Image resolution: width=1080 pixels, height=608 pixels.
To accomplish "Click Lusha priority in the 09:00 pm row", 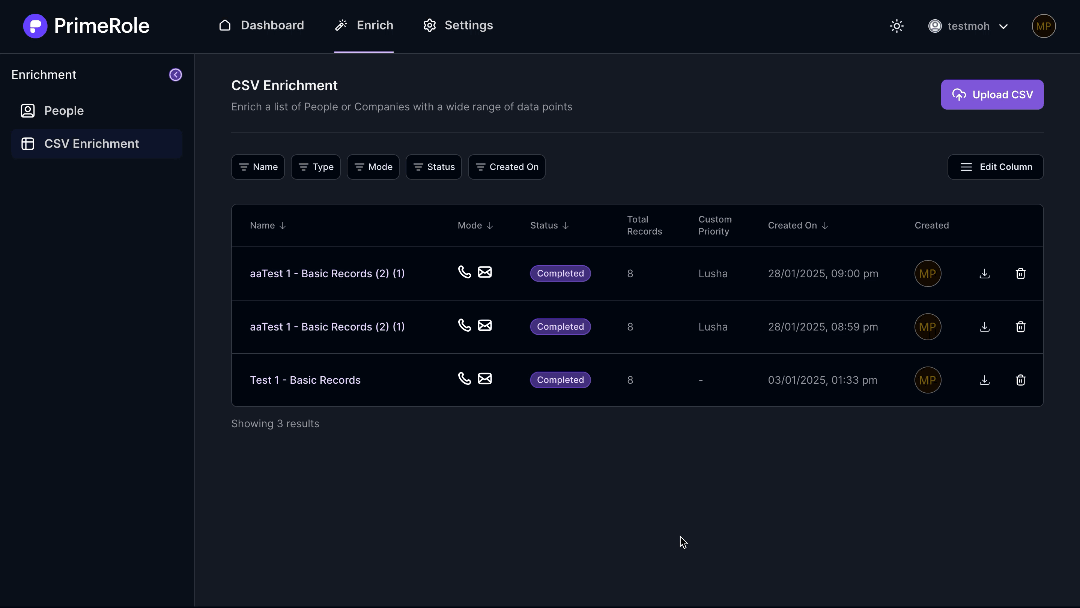I will [713, 274].
